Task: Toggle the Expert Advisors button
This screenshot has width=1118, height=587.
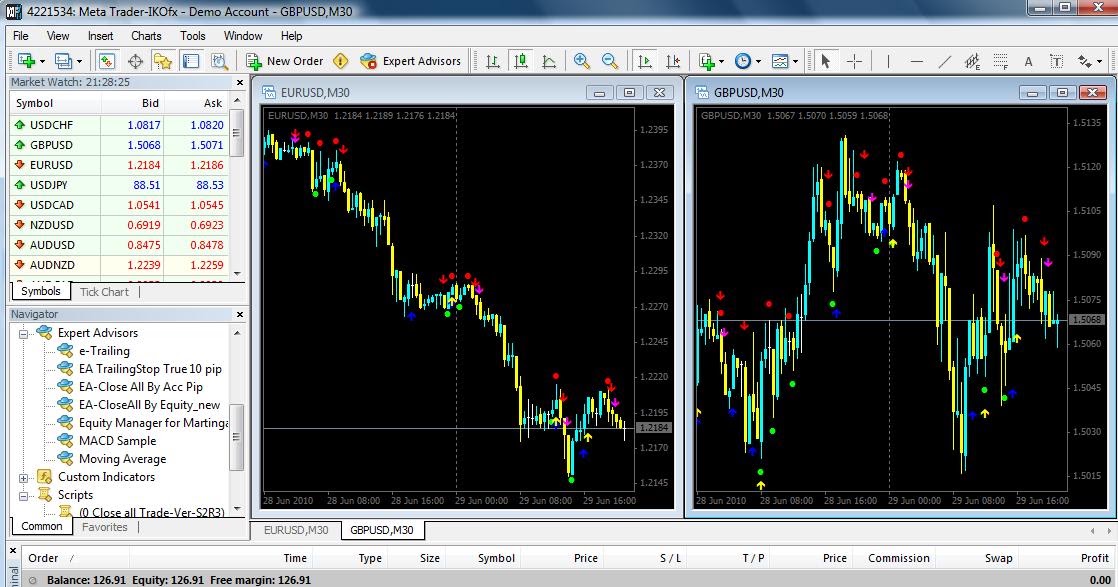Action: pyautogui.click(x=410, y=61)
